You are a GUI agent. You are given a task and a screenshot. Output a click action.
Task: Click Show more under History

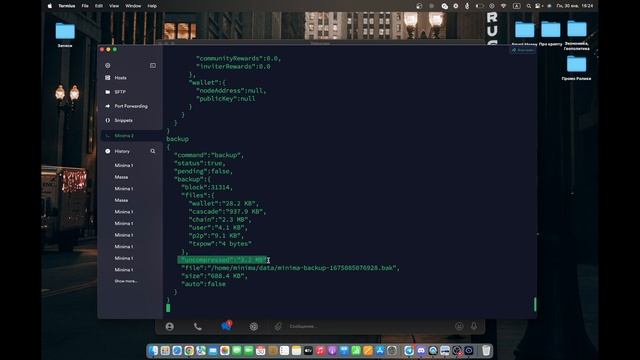click(126, 281)
